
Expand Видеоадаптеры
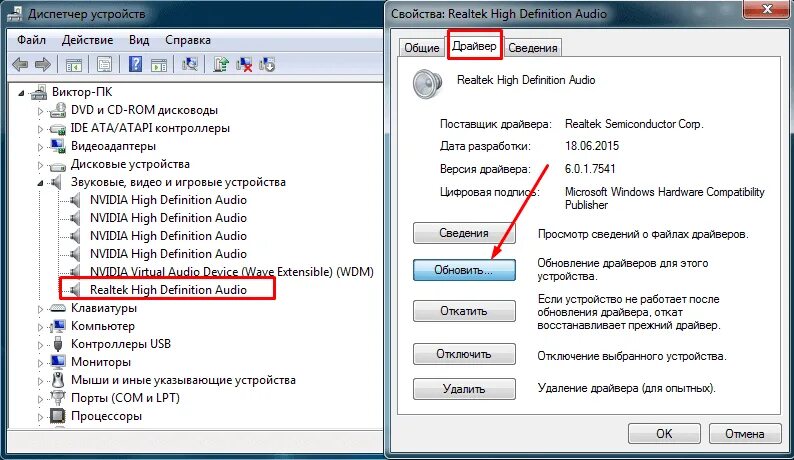tap(41, 147)
